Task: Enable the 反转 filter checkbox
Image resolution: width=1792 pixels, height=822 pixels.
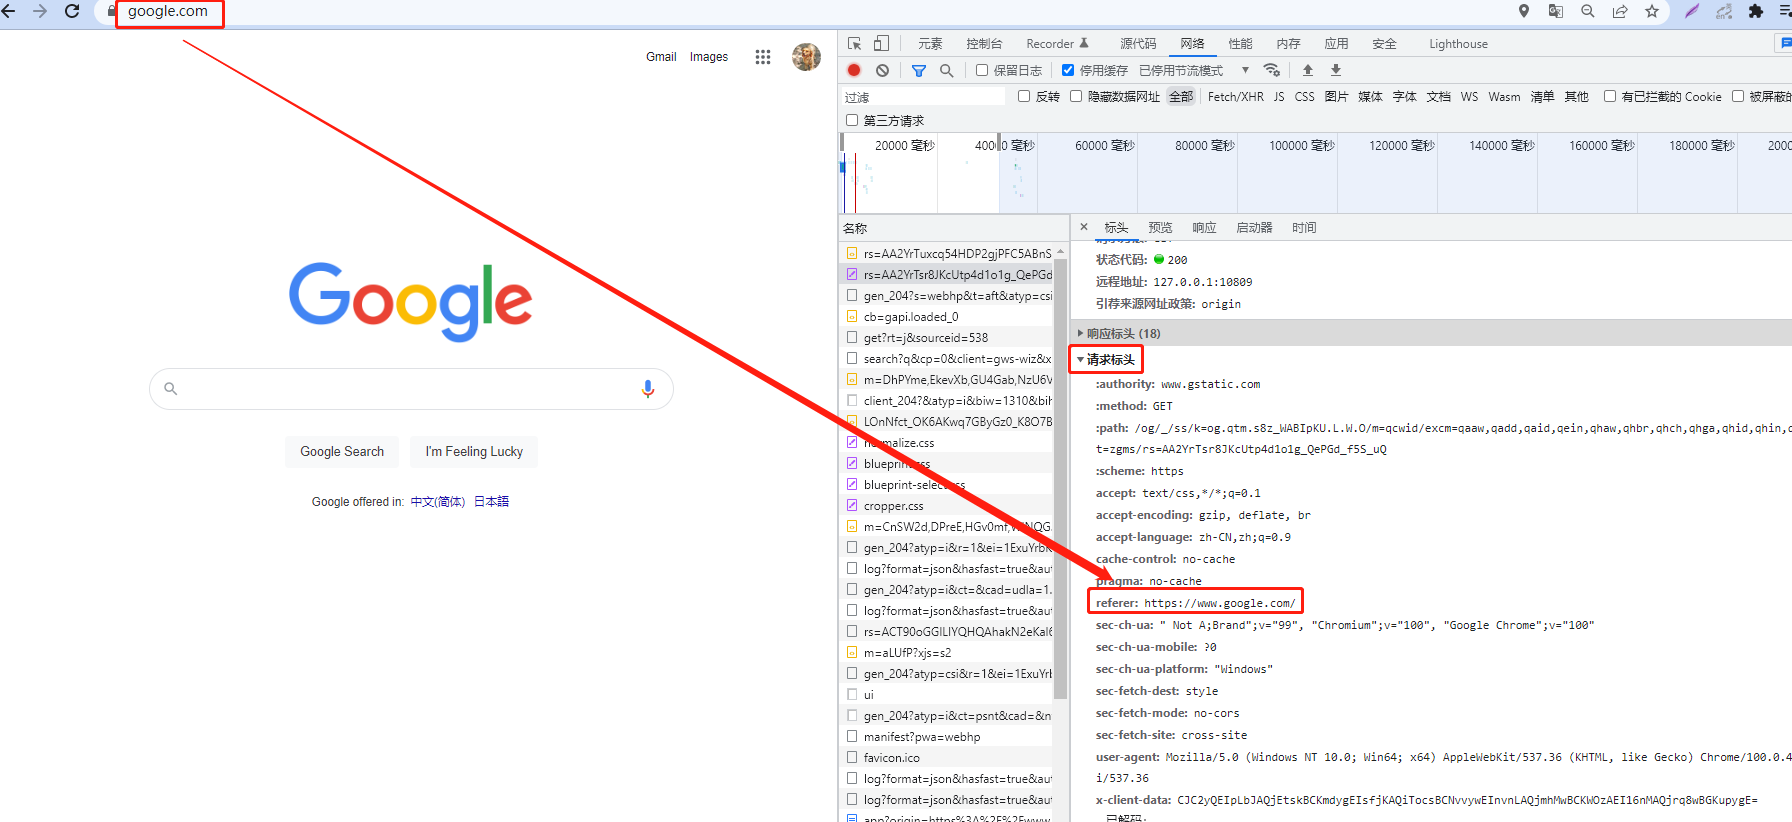Action: point(1024,96)
